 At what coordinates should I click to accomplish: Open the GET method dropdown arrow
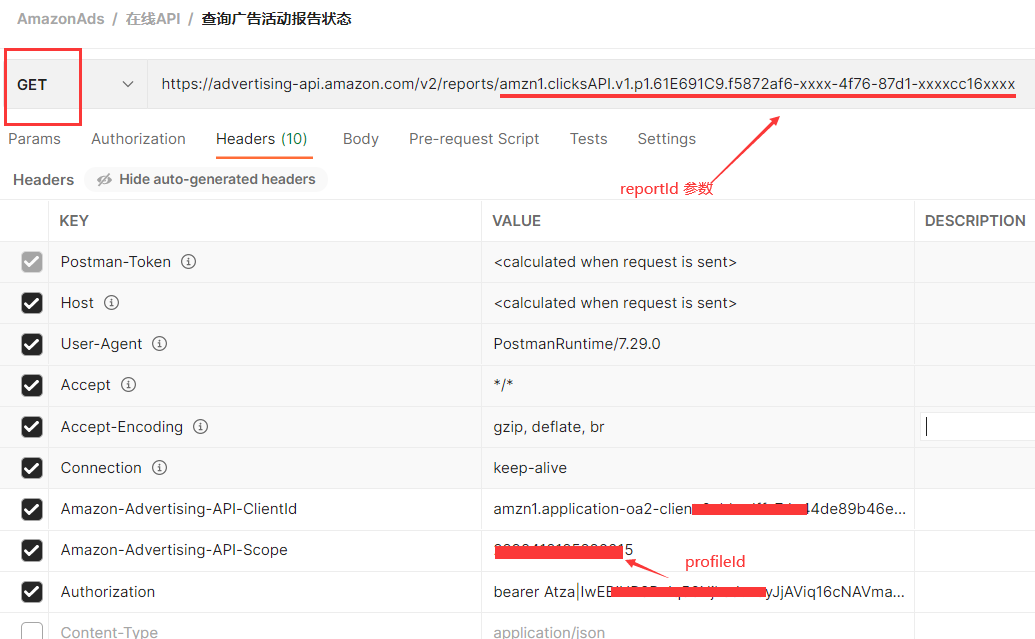pyautogui.click(x=128, y=84)
